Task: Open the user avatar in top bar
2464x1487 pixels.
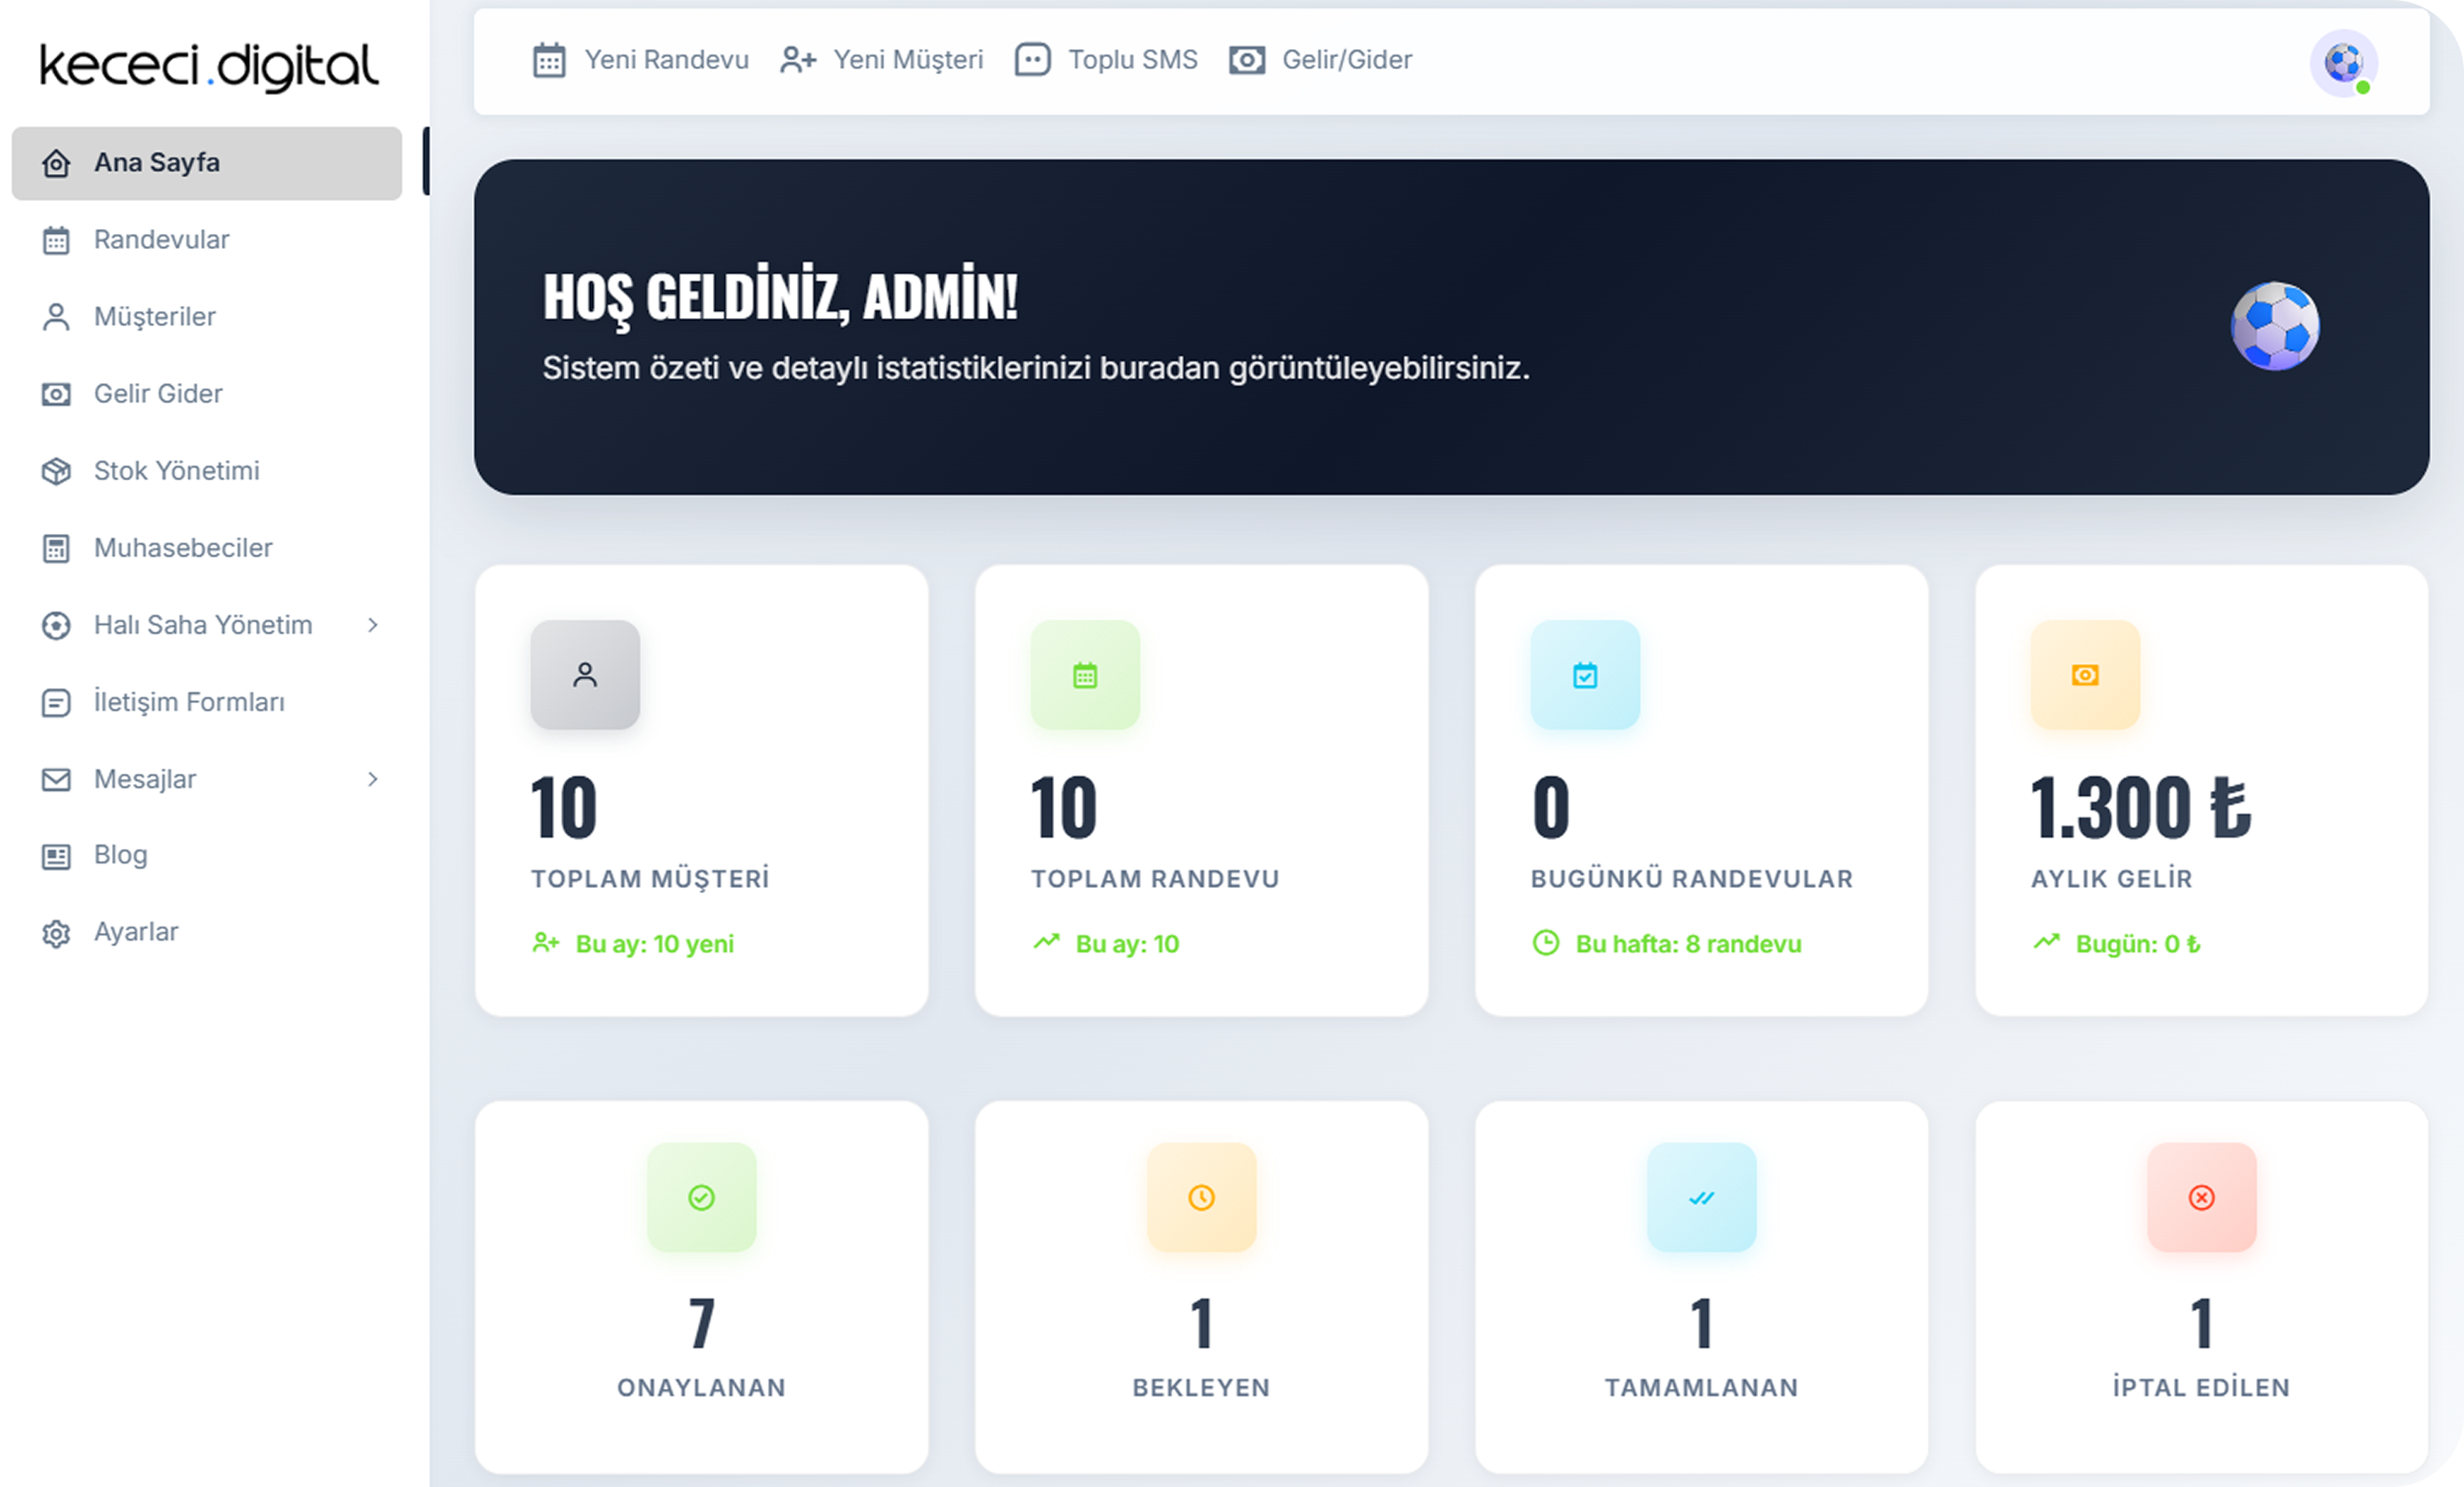Action: [2343, 63]
